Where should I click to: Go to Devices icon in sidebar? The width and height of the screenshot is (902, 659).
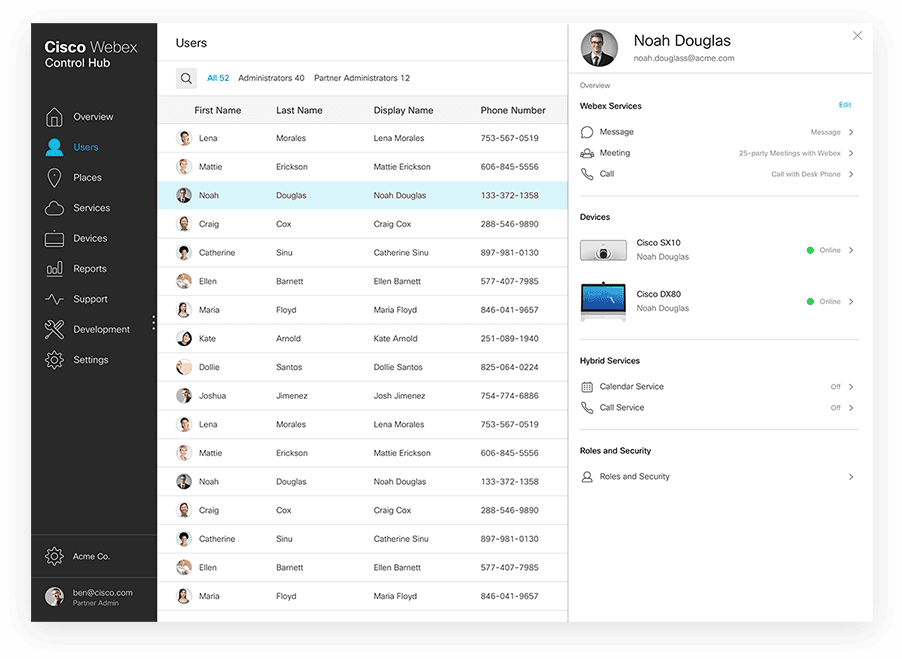click(x=54, y=239)
